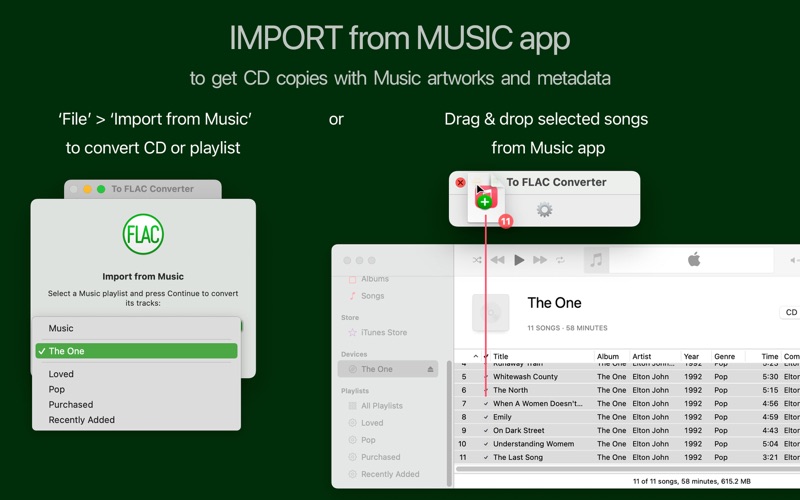800x500 pixels.
Task: Toggle the checkmark for The North
Action: coord(486,390)
